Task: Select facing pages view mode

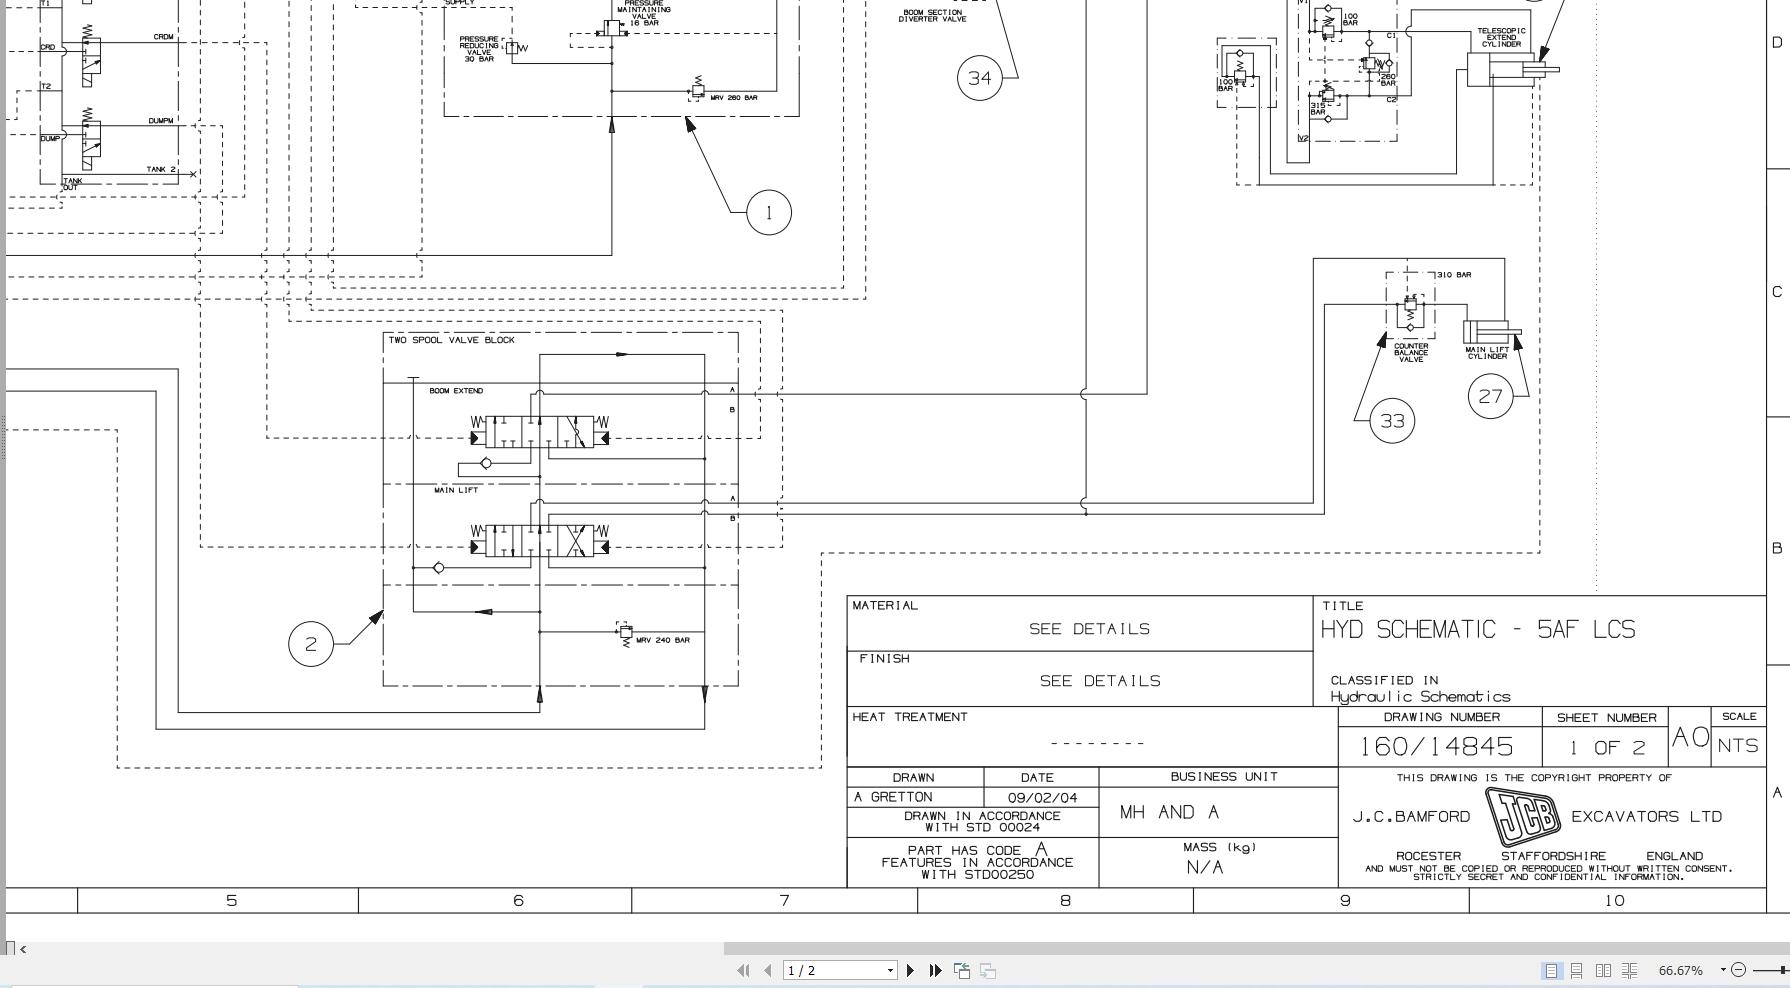Action: click(x=1603, y=970)
